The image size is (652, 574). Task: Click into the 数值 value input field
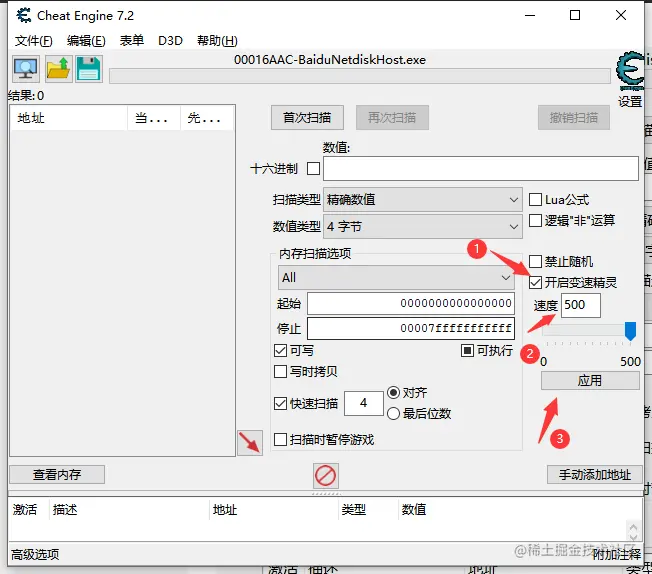pos(481,168)
